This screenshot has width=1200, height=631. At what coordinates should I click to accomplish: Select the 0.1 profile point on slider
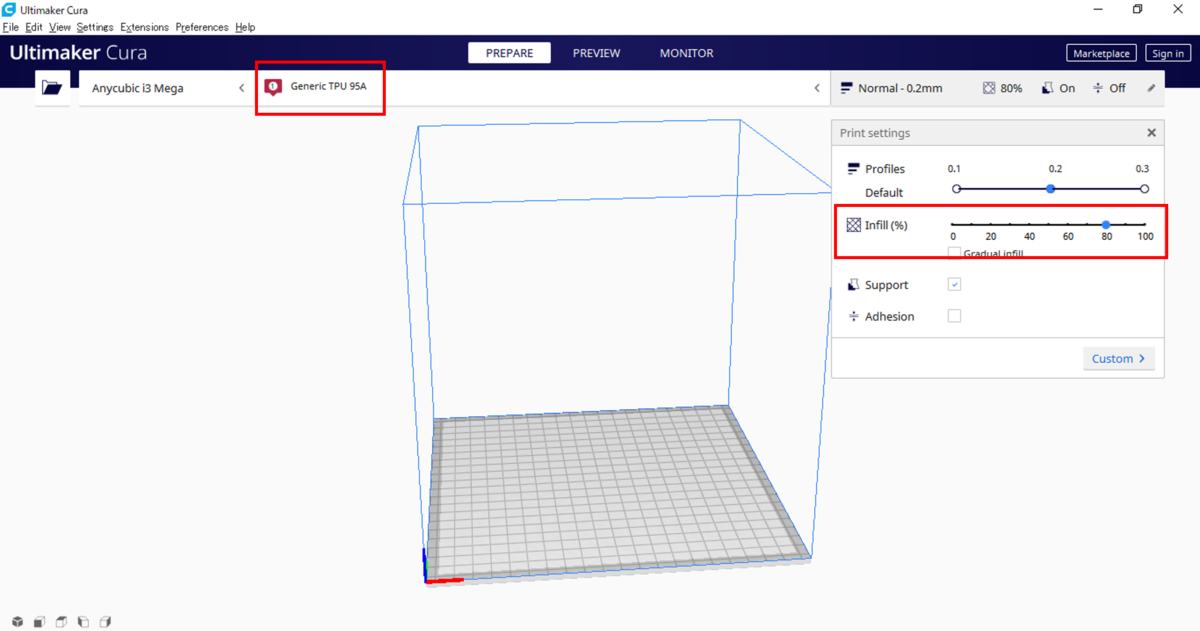click(956, 189)
